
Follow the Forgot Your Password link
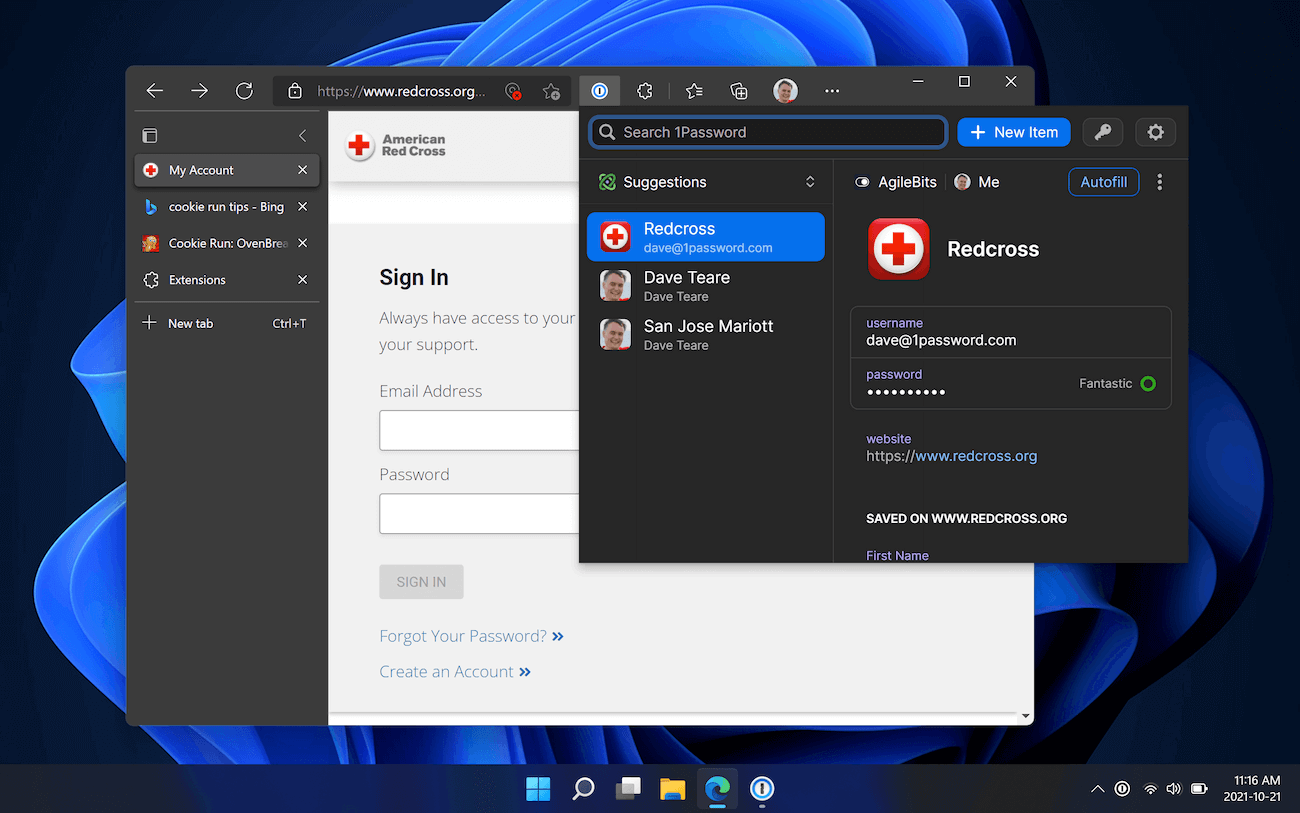462,635
